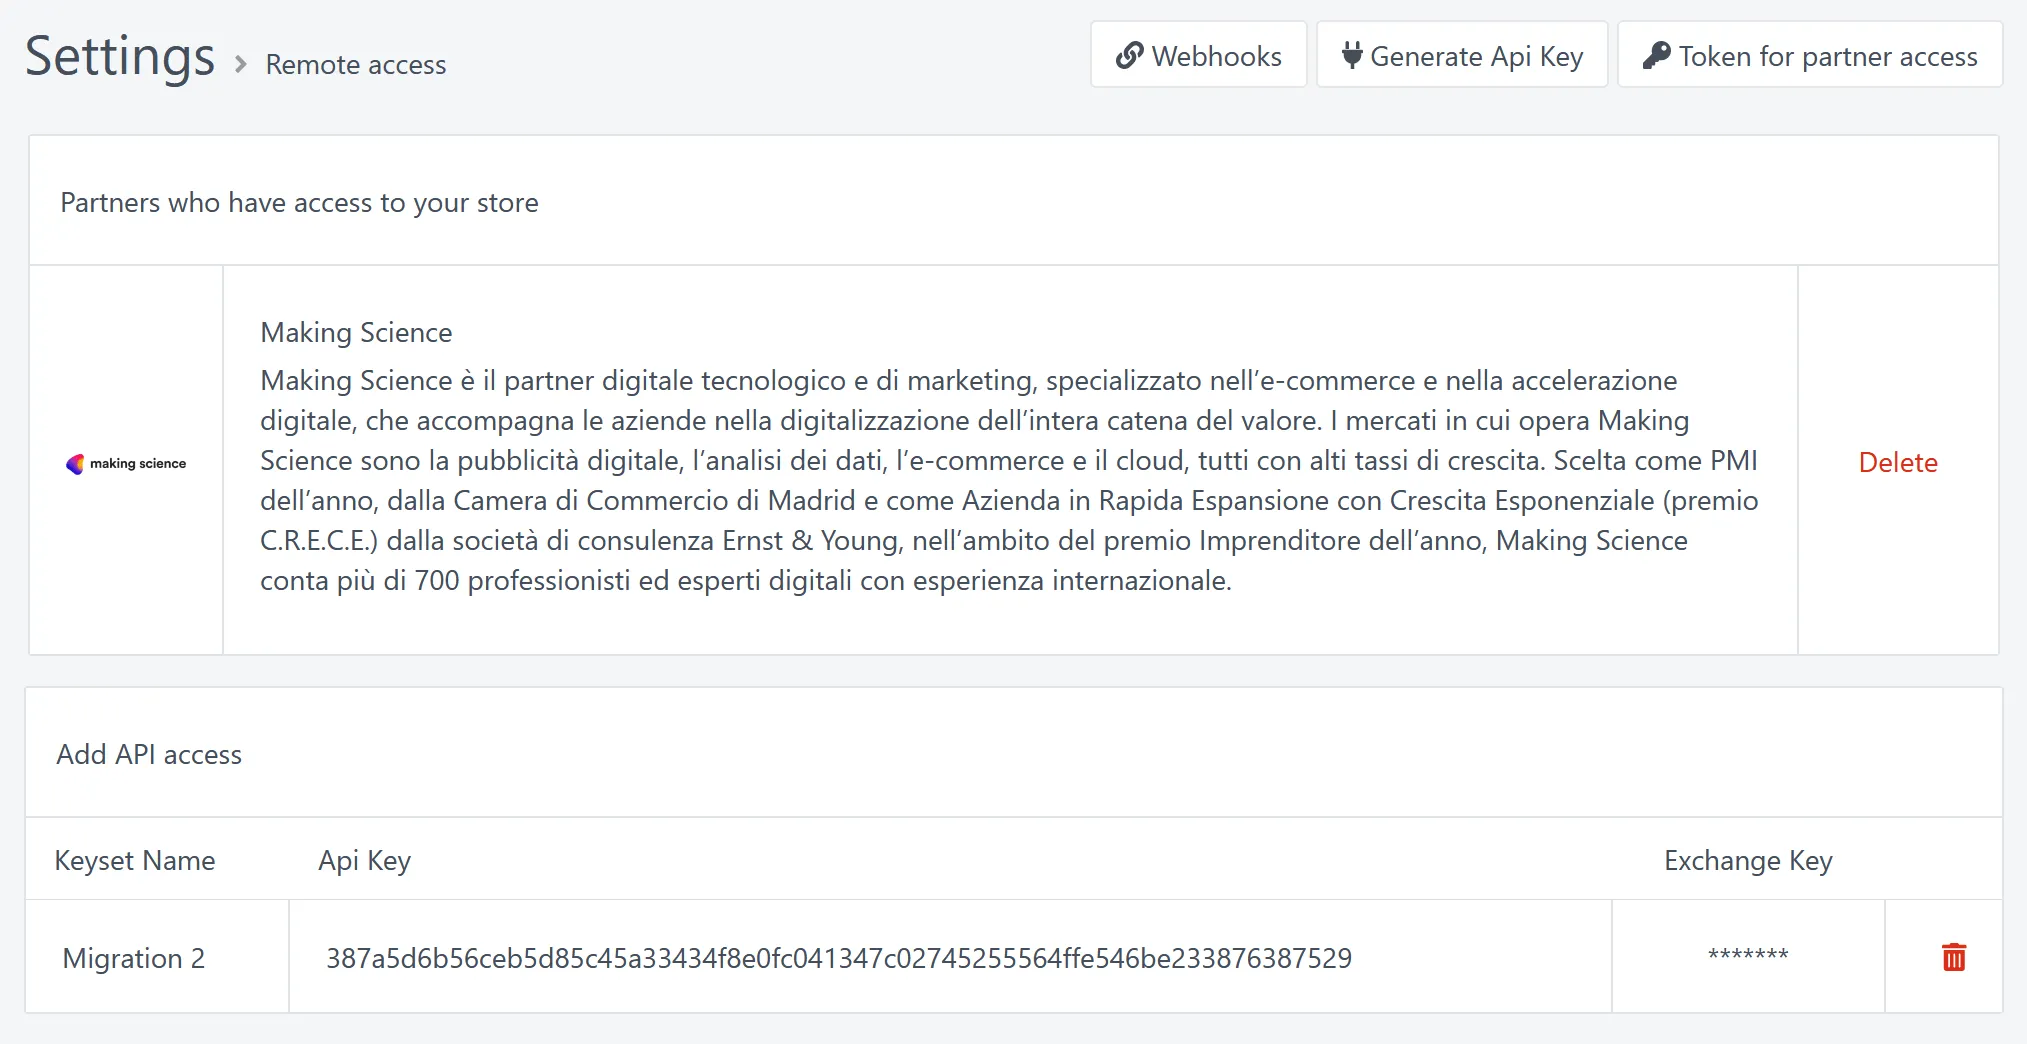This screenshot has width=2027, height=1044.
Task: Select the Migration 2 keyset name
Action: [x=133, y=958]
